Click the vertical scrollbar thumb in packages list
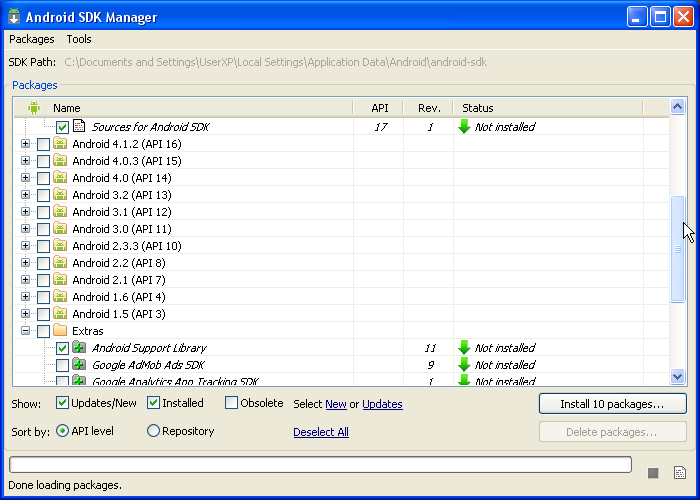Viewport: 700px width, 500px height. click(677, 249)
